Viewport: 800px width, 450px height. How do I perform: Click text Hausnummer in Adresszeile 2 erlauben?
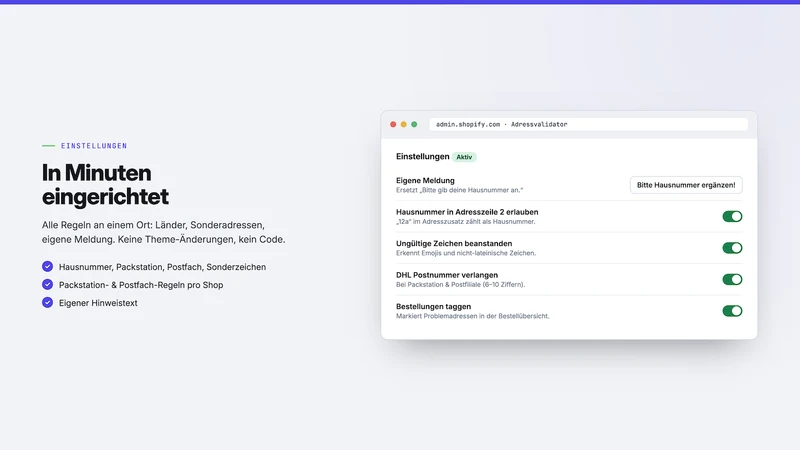click(x=467, y=212)
